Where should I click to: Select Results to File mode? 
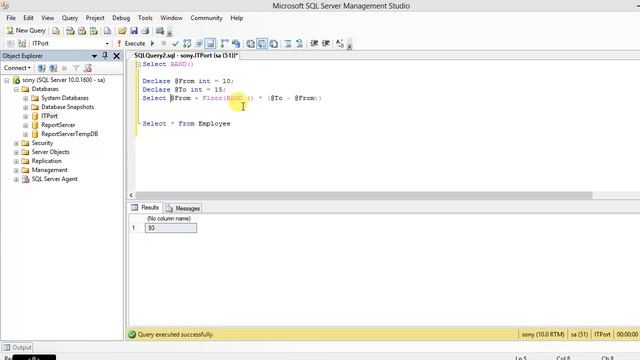(x=273, y=43)
